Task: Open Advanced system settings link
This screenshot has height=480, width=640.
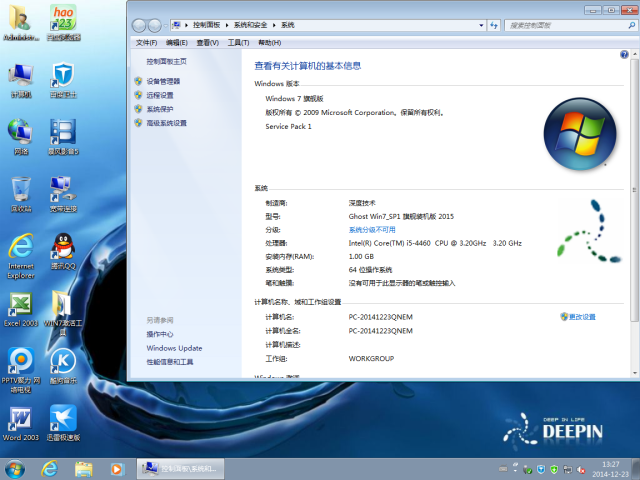Action: [167, 123]
